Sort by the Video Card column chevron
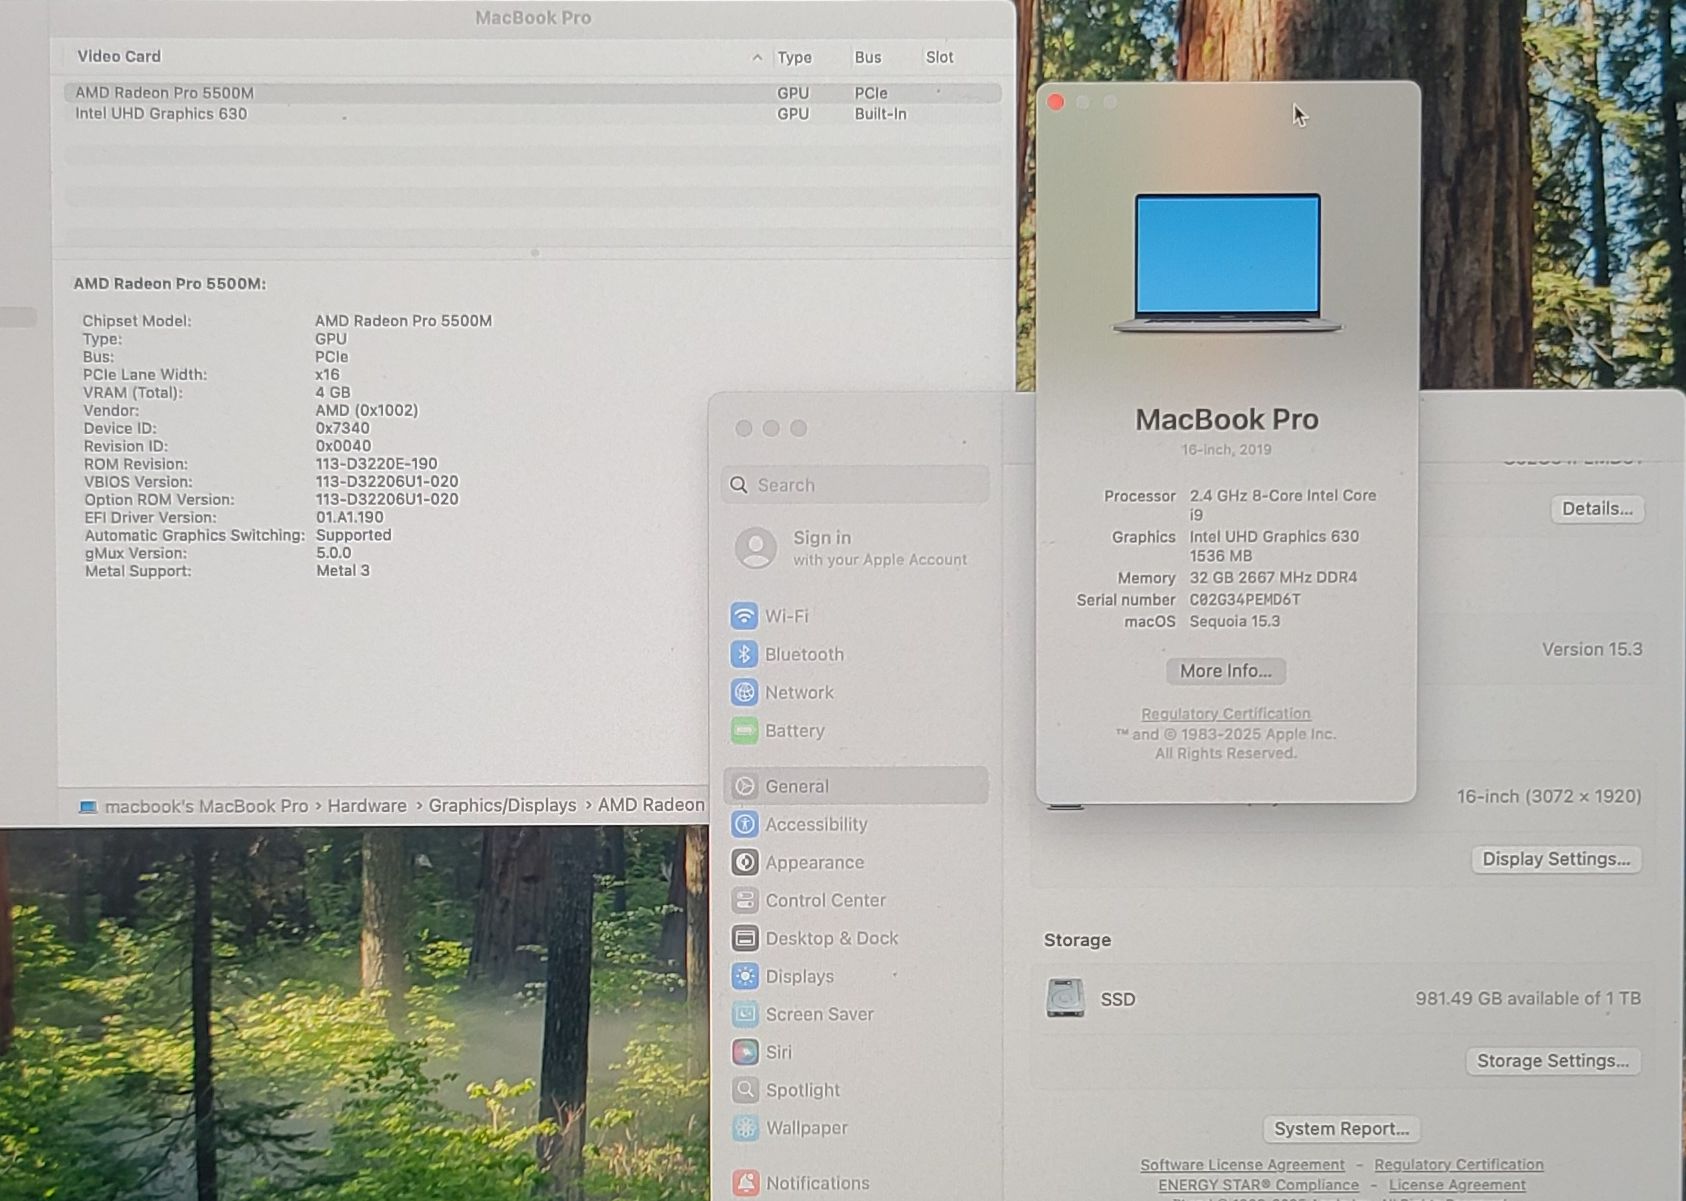The width and height of the screenshot is (1686, 1201). pyautogui.click(x=757, y=58)
